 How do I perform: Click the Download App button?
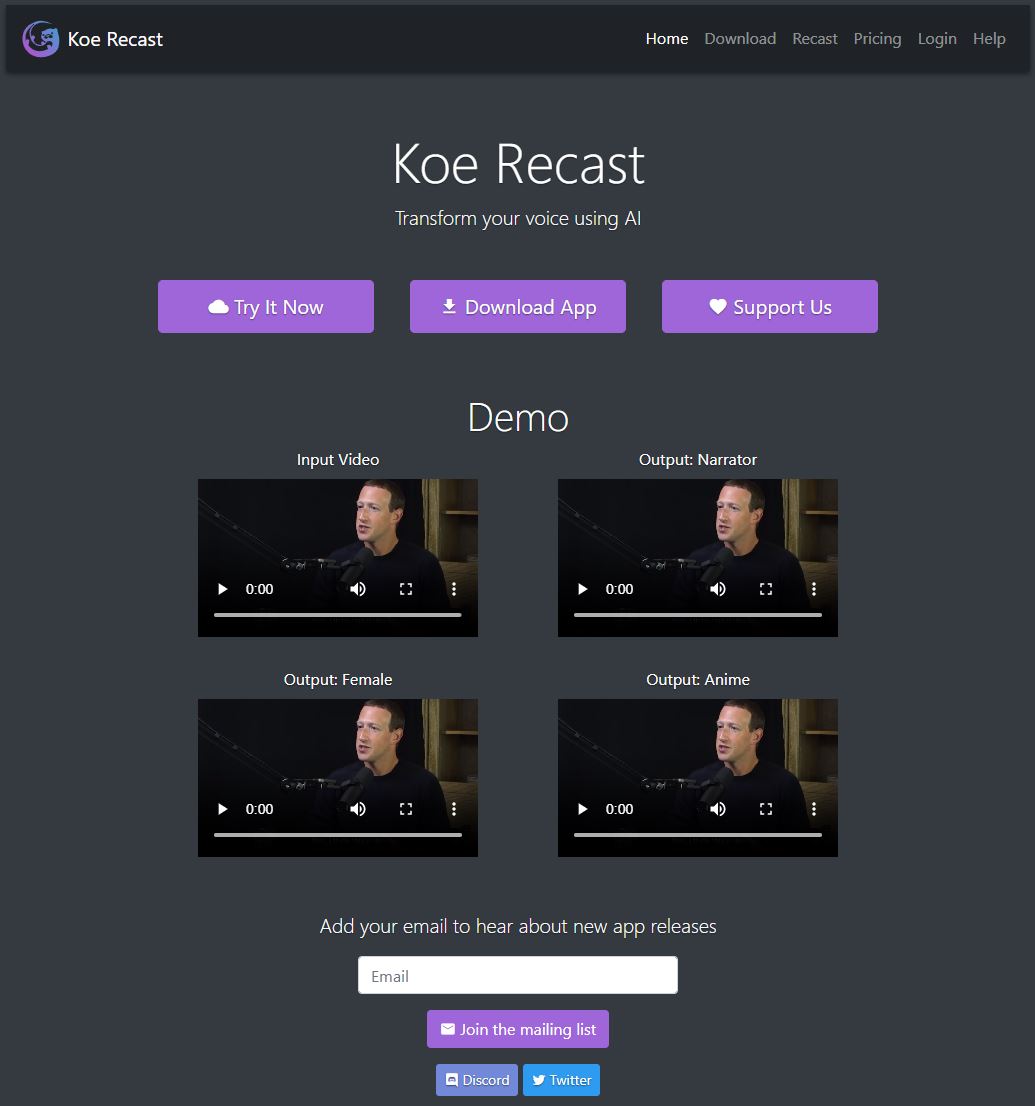tap(518, 307)
